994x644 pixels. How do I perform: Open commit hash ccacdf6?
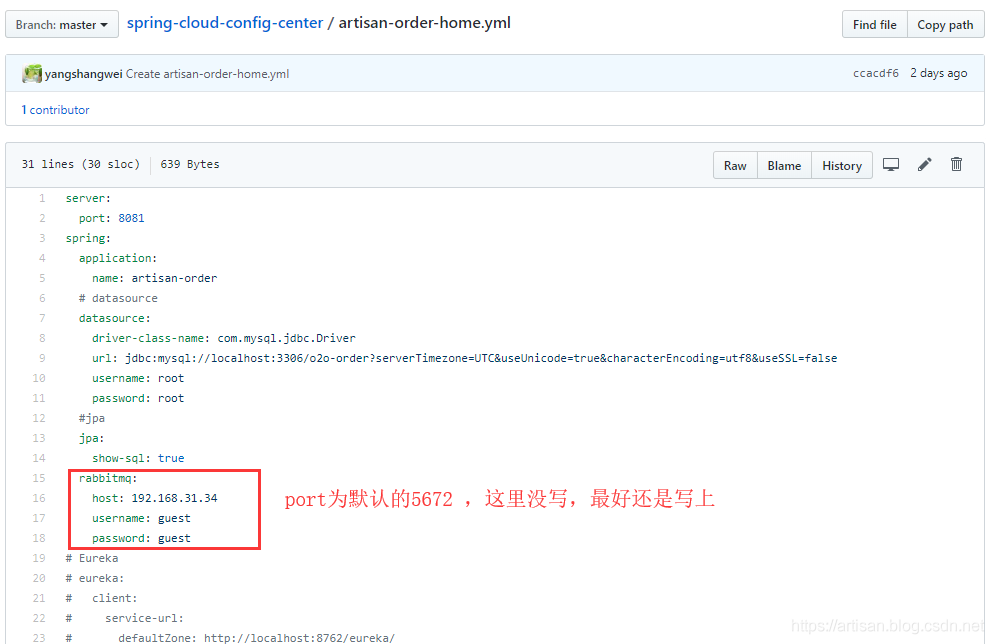pos(876,73)
